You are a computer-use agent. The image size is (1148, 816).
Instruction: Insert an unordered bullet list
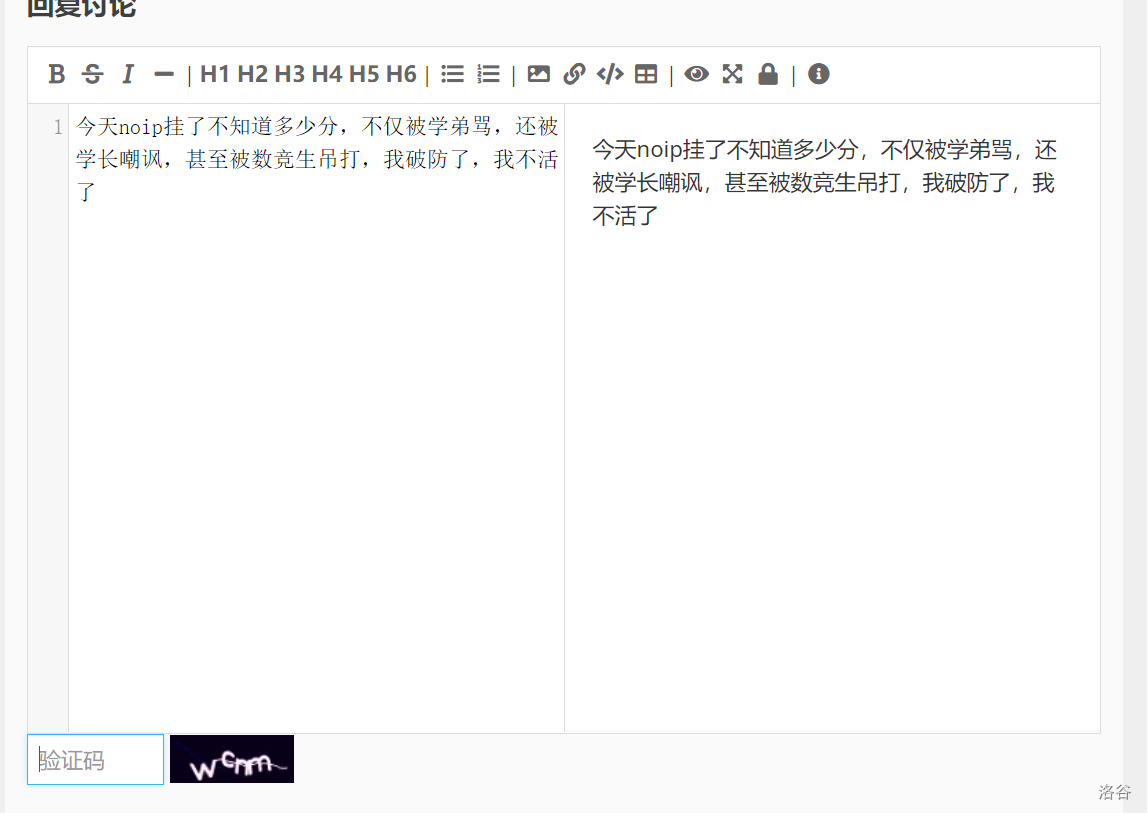(452, 74)
